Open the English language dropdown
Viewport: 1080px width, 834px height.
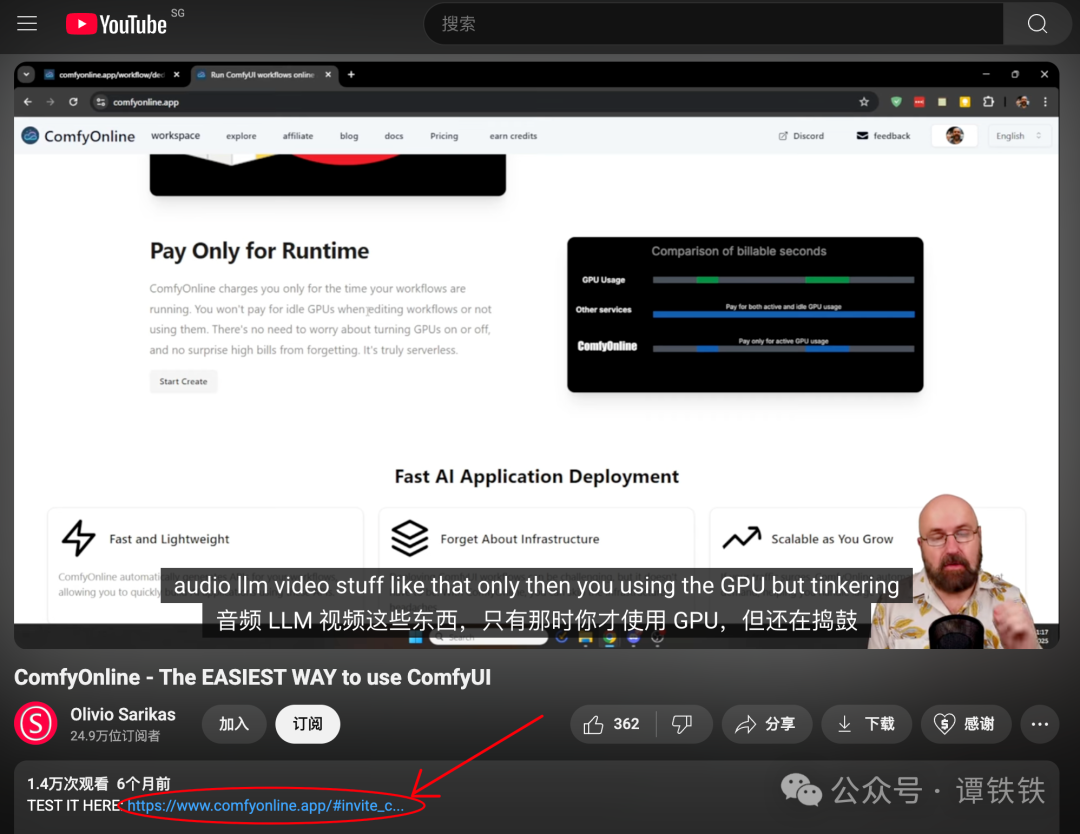tap(1019, 136)
